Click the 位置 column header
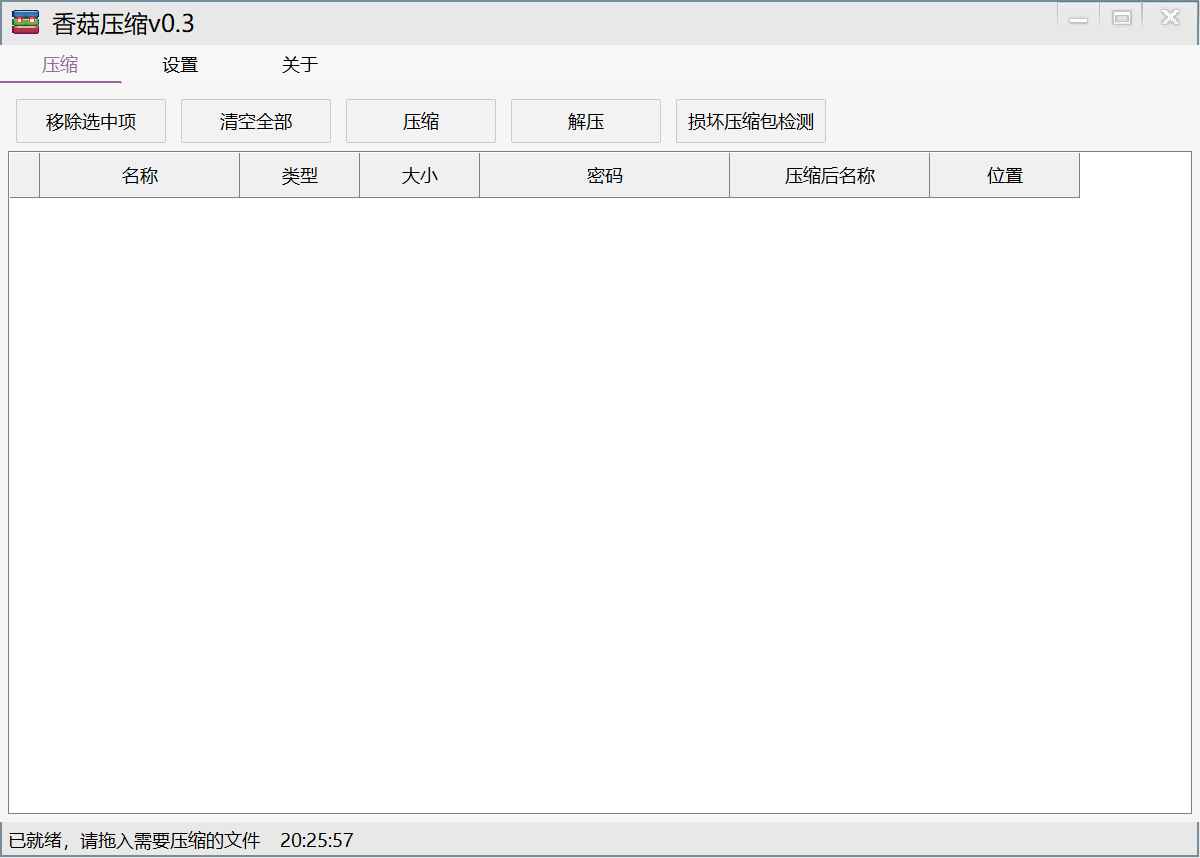This screenshot has height=858, width=1200. [x=1004, y=174]
